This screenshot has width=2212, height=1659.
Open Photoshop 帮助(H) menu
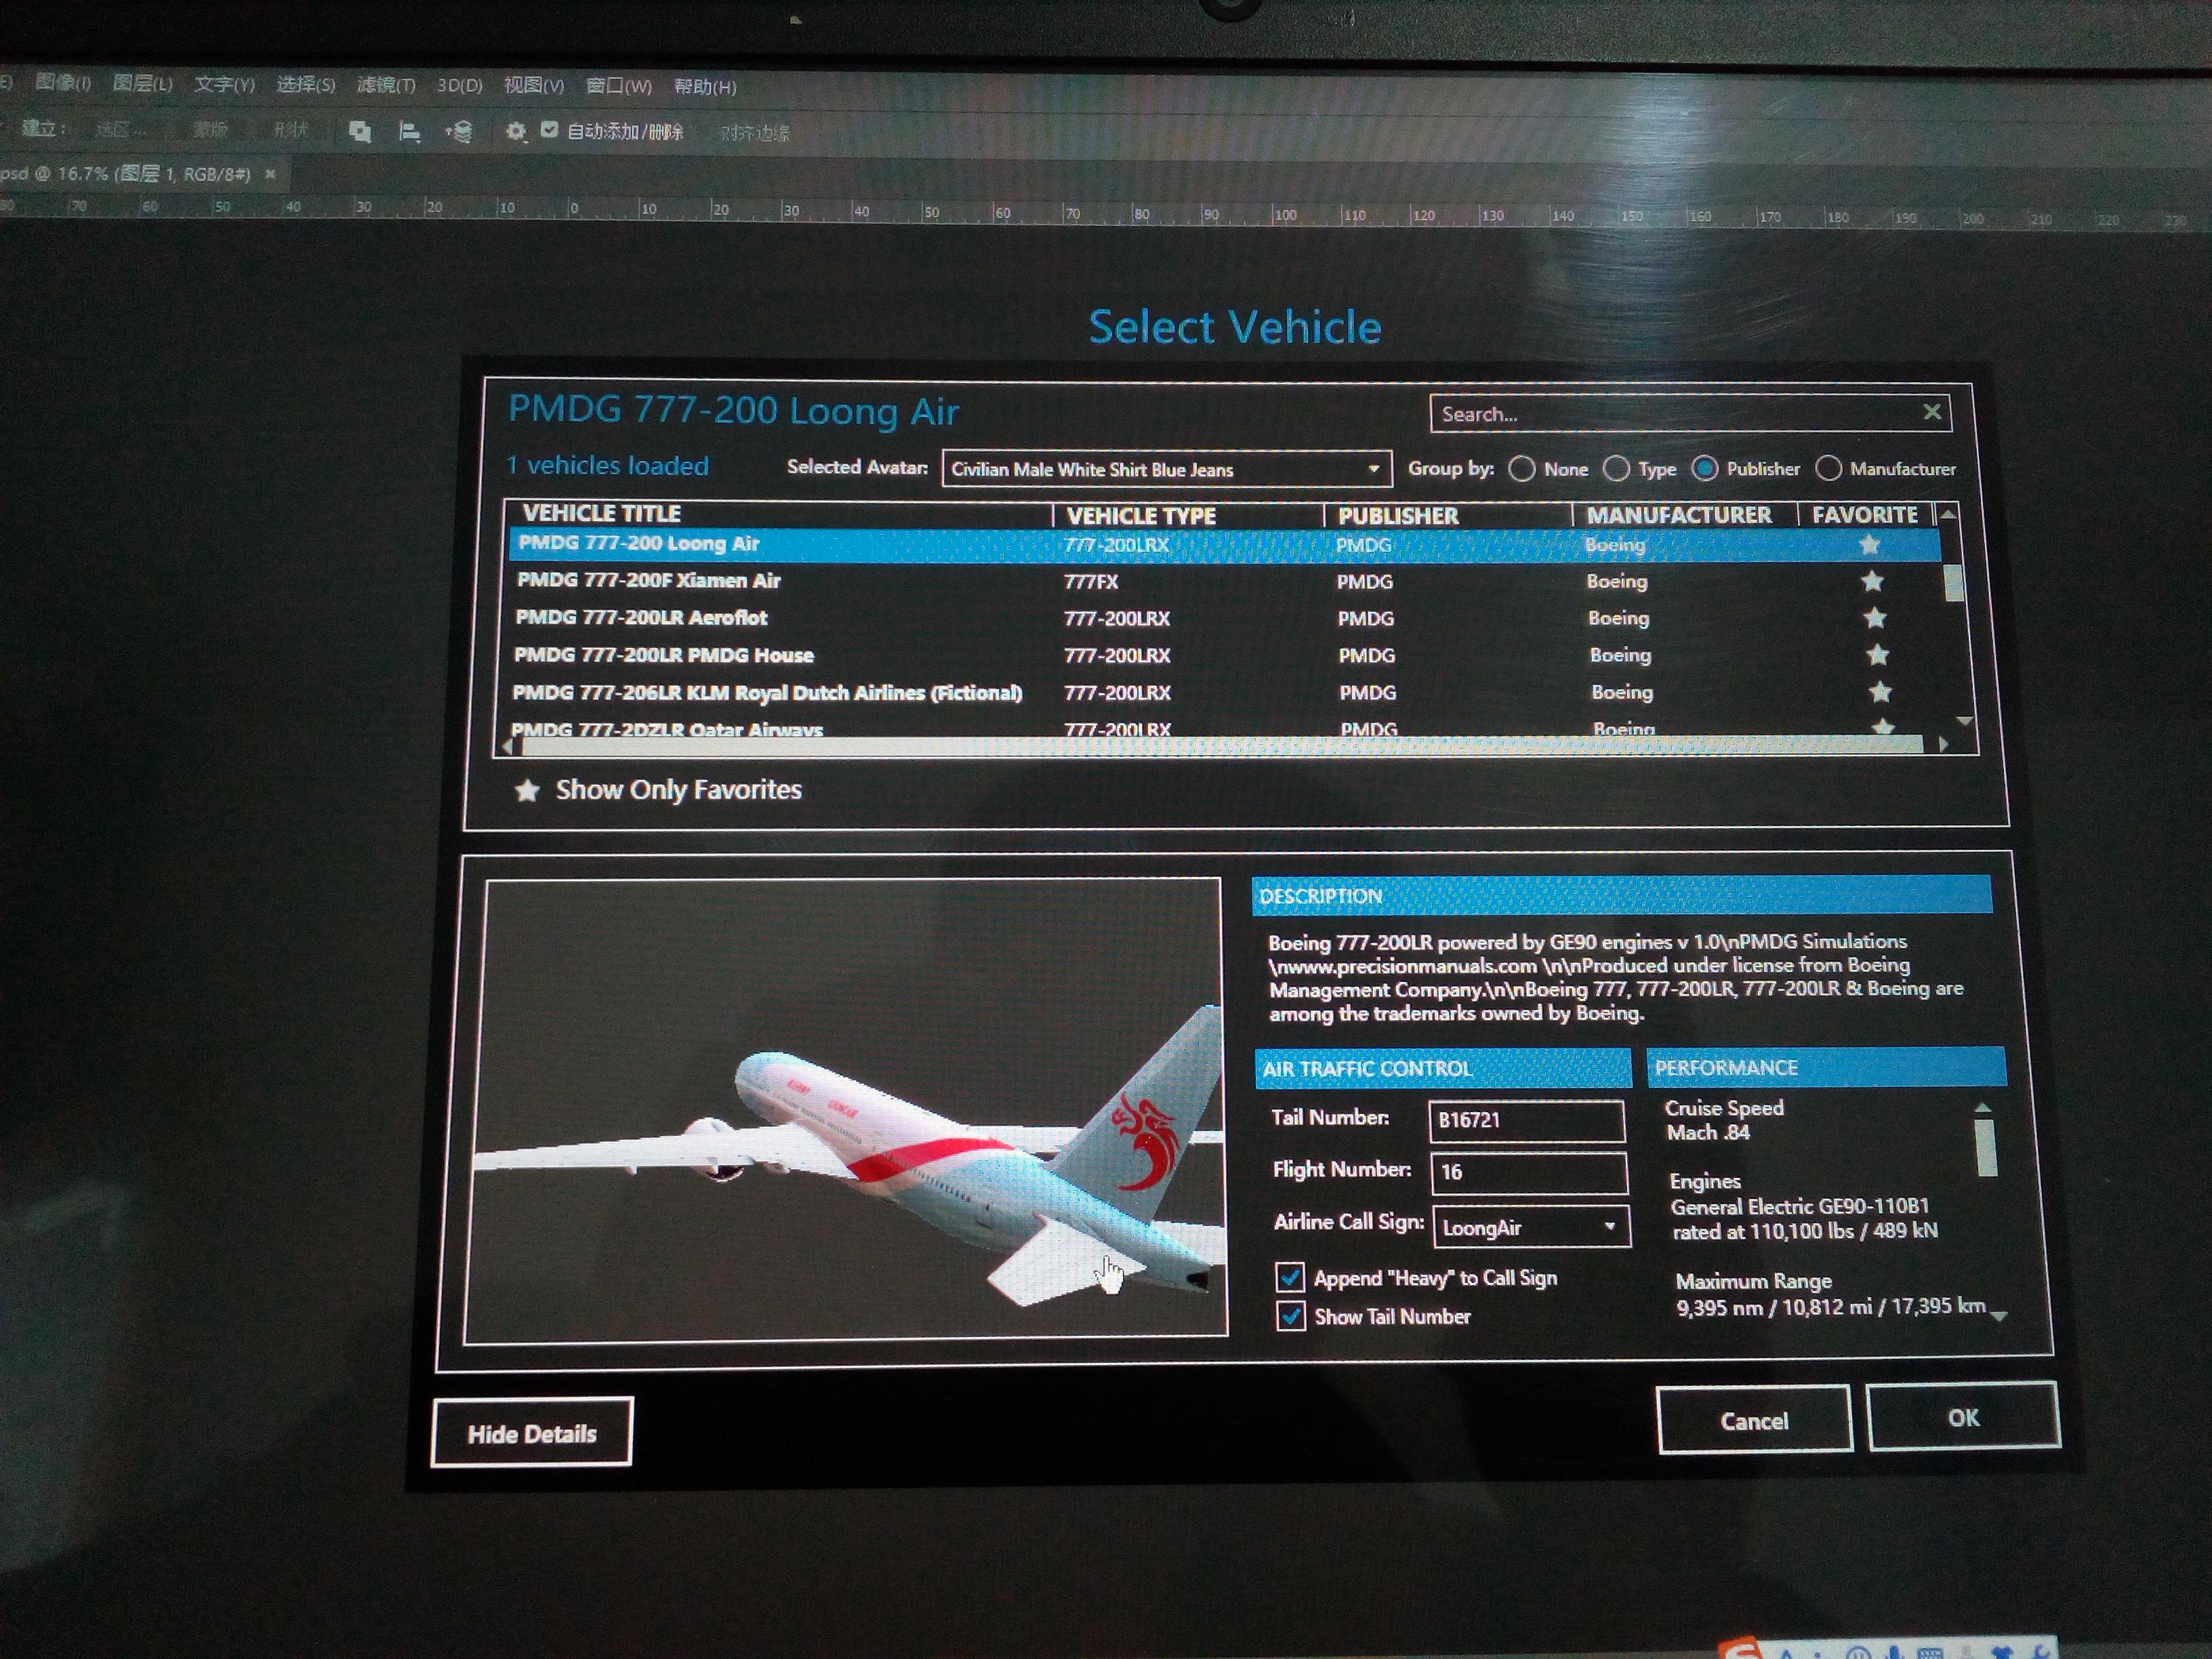point(705,87)
